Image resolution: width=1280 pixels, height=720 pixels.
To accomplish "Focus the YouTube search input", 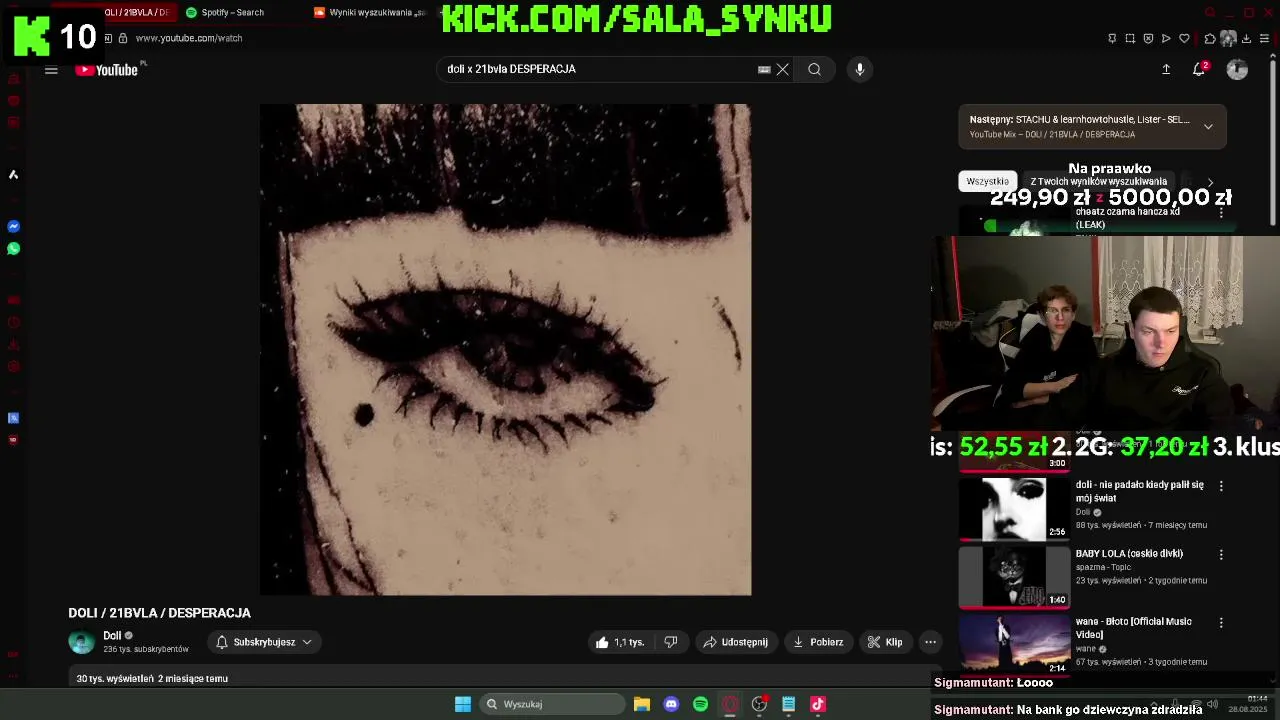I will (600, 69).
